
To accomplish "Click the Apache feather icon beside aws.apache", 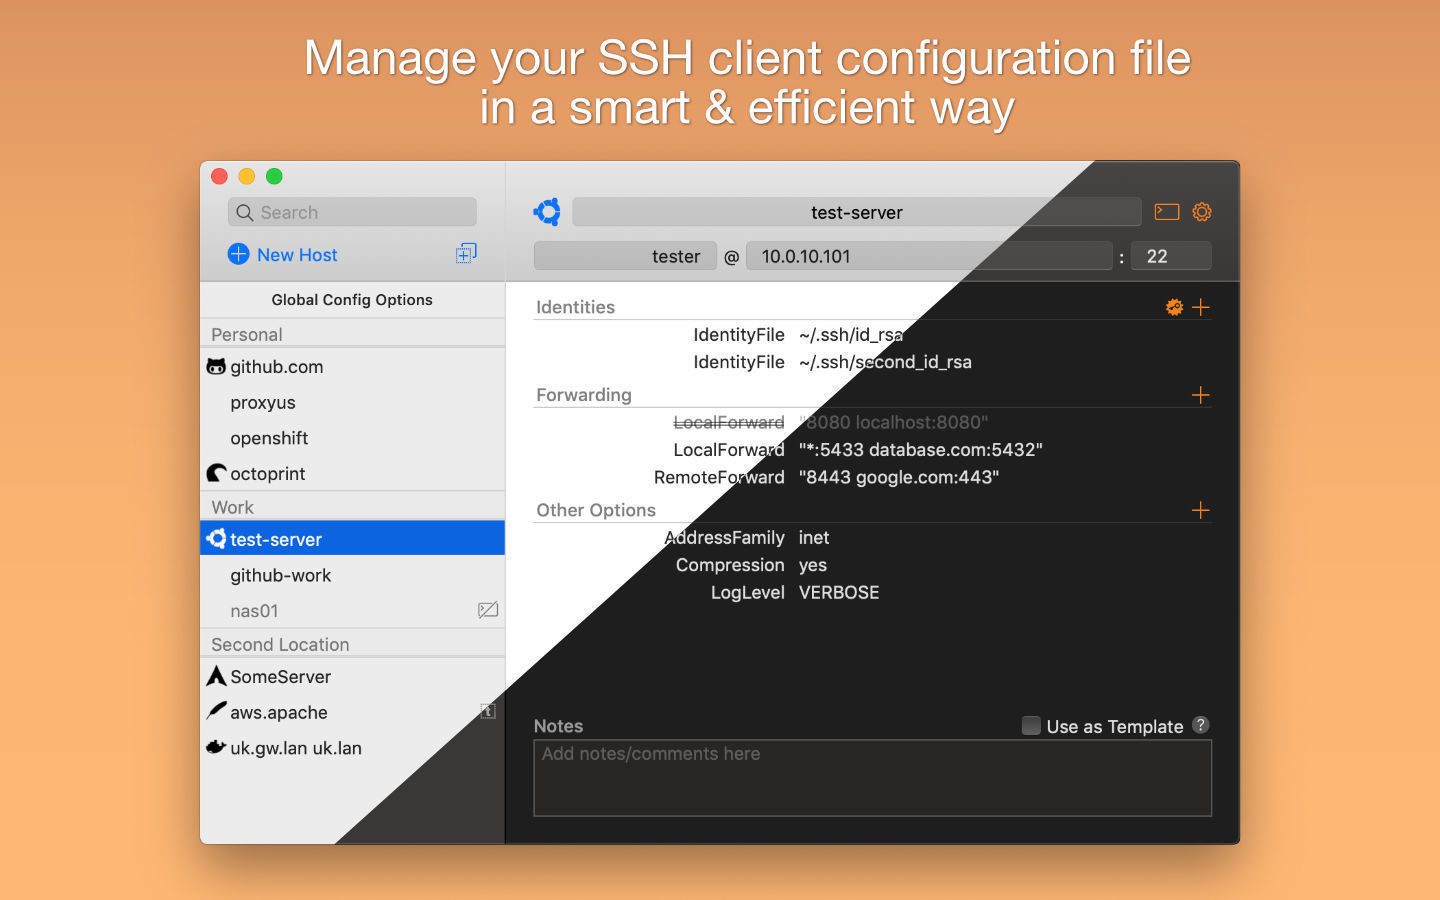I will point(216,711).
